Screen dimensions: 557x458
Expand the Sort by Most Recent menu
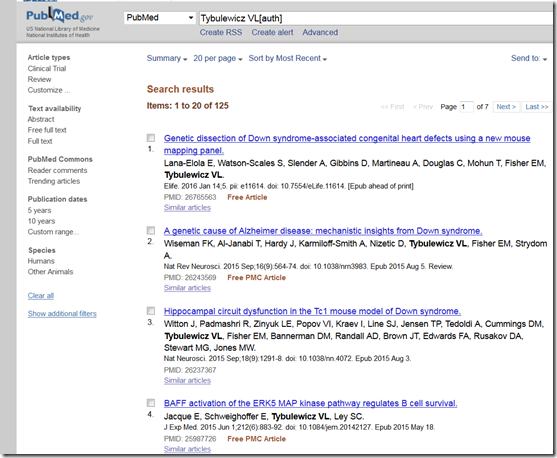click(x=288, y=58)
